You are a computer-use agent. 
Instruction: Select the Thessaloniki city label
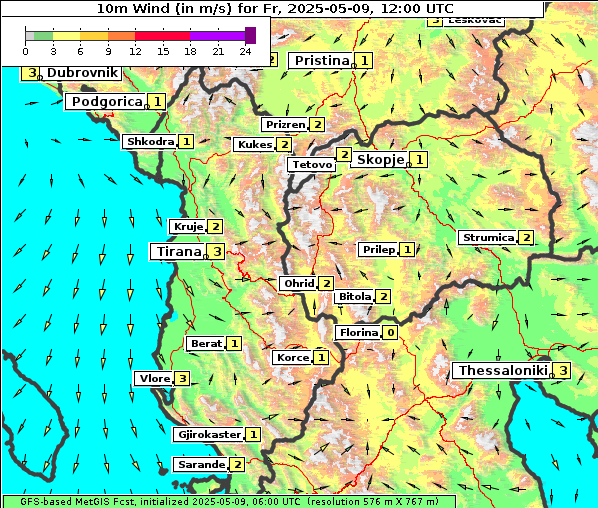503,370
